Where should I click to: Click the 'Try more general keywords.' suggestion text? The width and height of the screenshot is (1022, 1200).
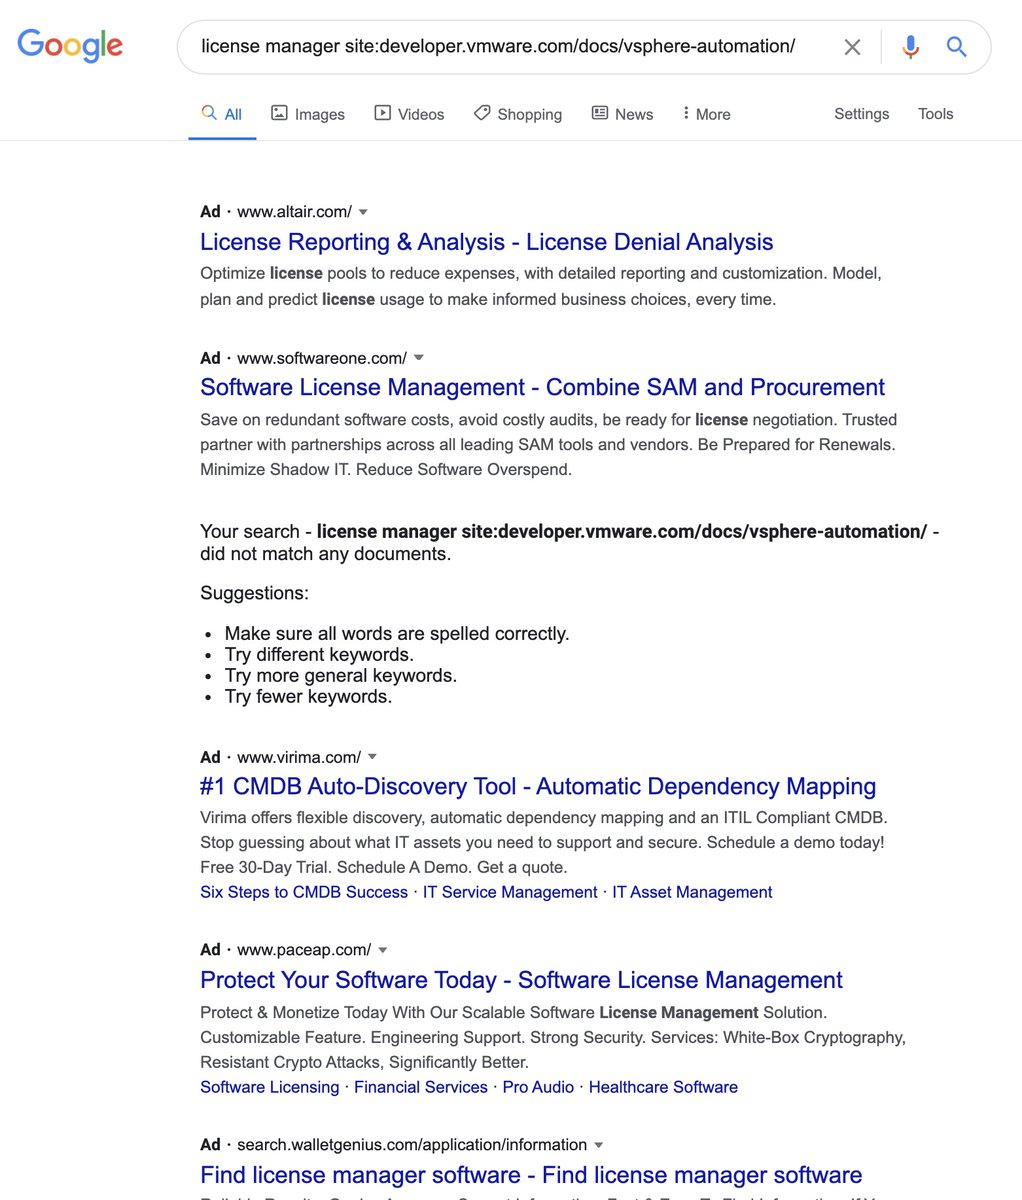pyautogui.click(x=341, y=676)
